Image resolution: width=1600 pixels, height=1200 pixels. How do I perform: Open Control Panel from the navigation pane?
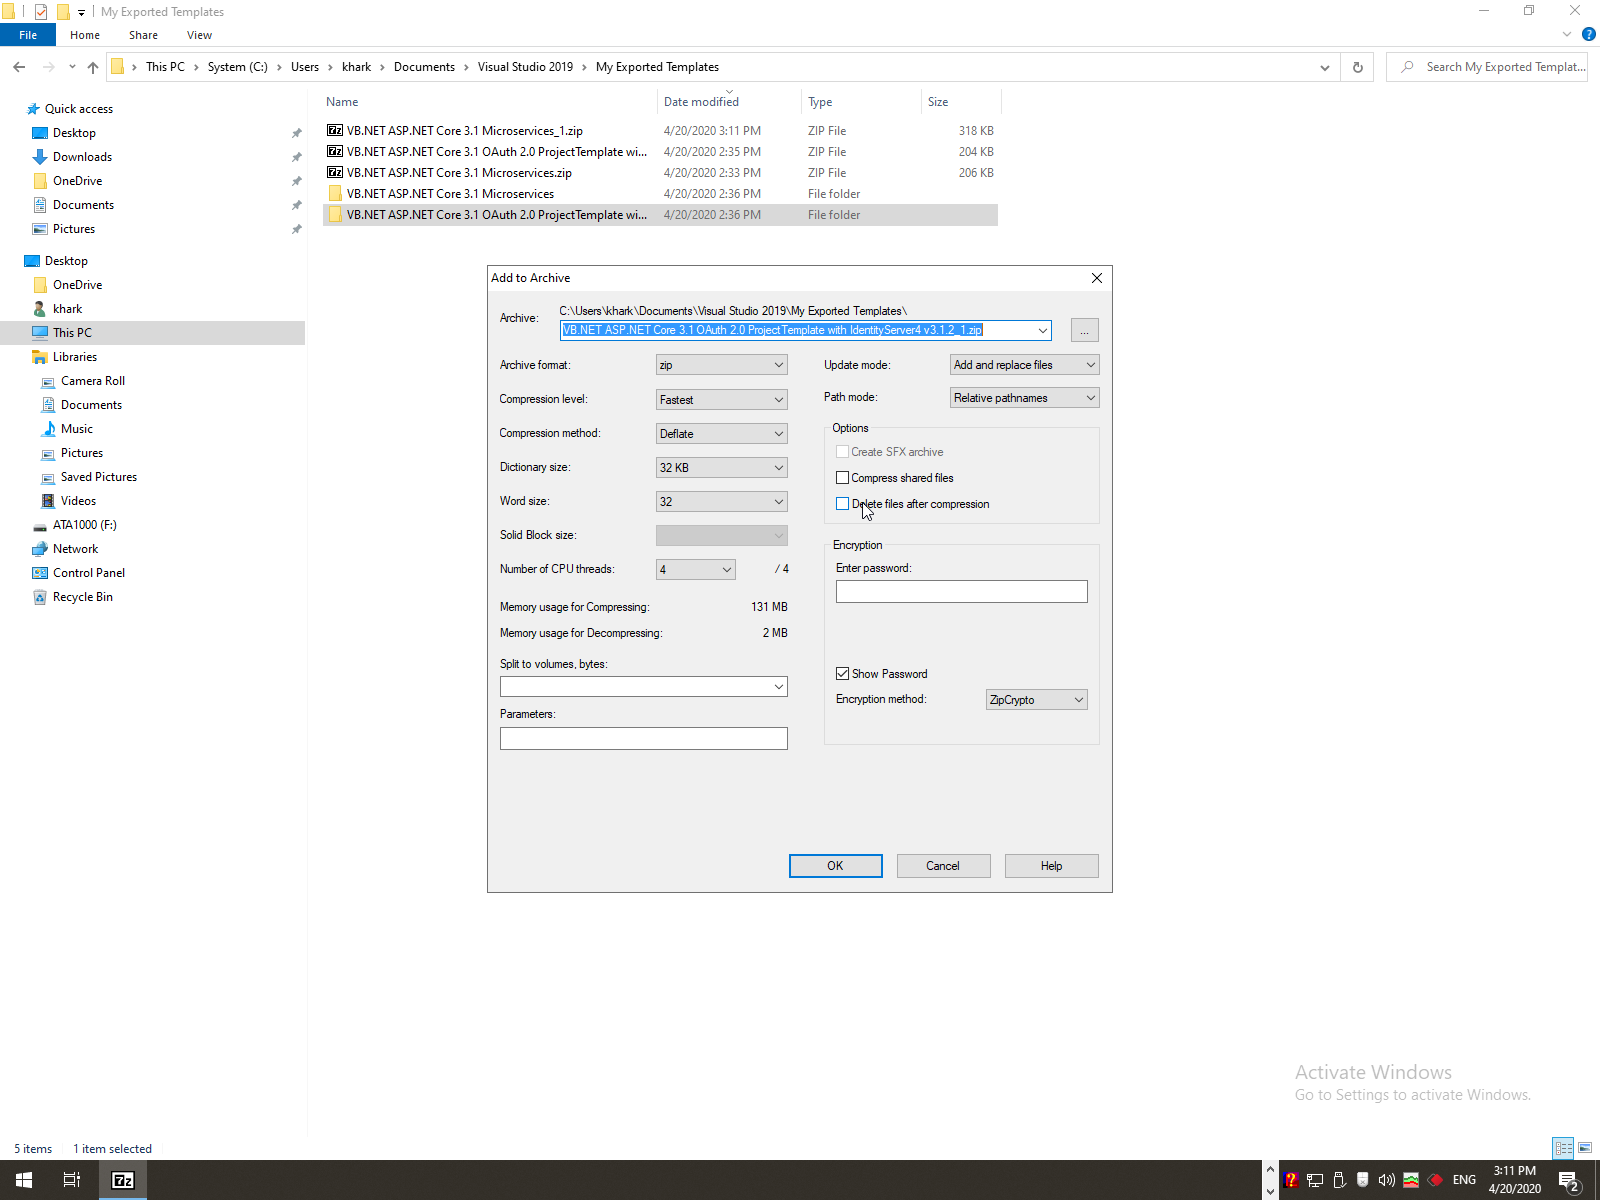point(89,573)
